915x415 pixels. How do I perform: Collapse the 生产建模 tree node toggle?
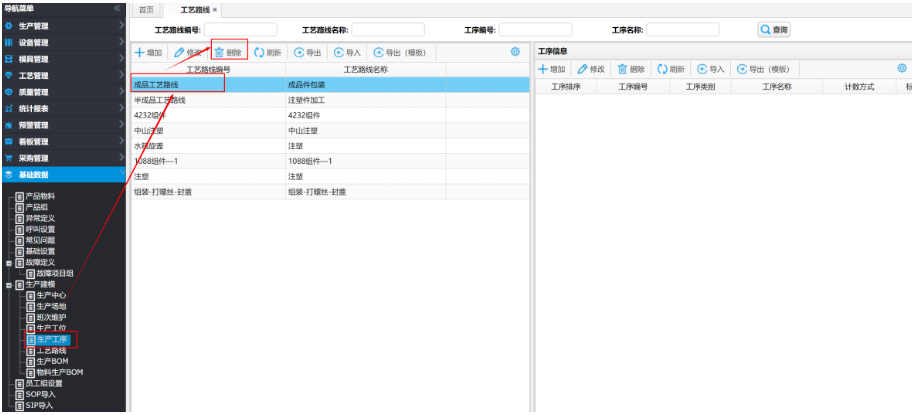(x=9, y=285)
